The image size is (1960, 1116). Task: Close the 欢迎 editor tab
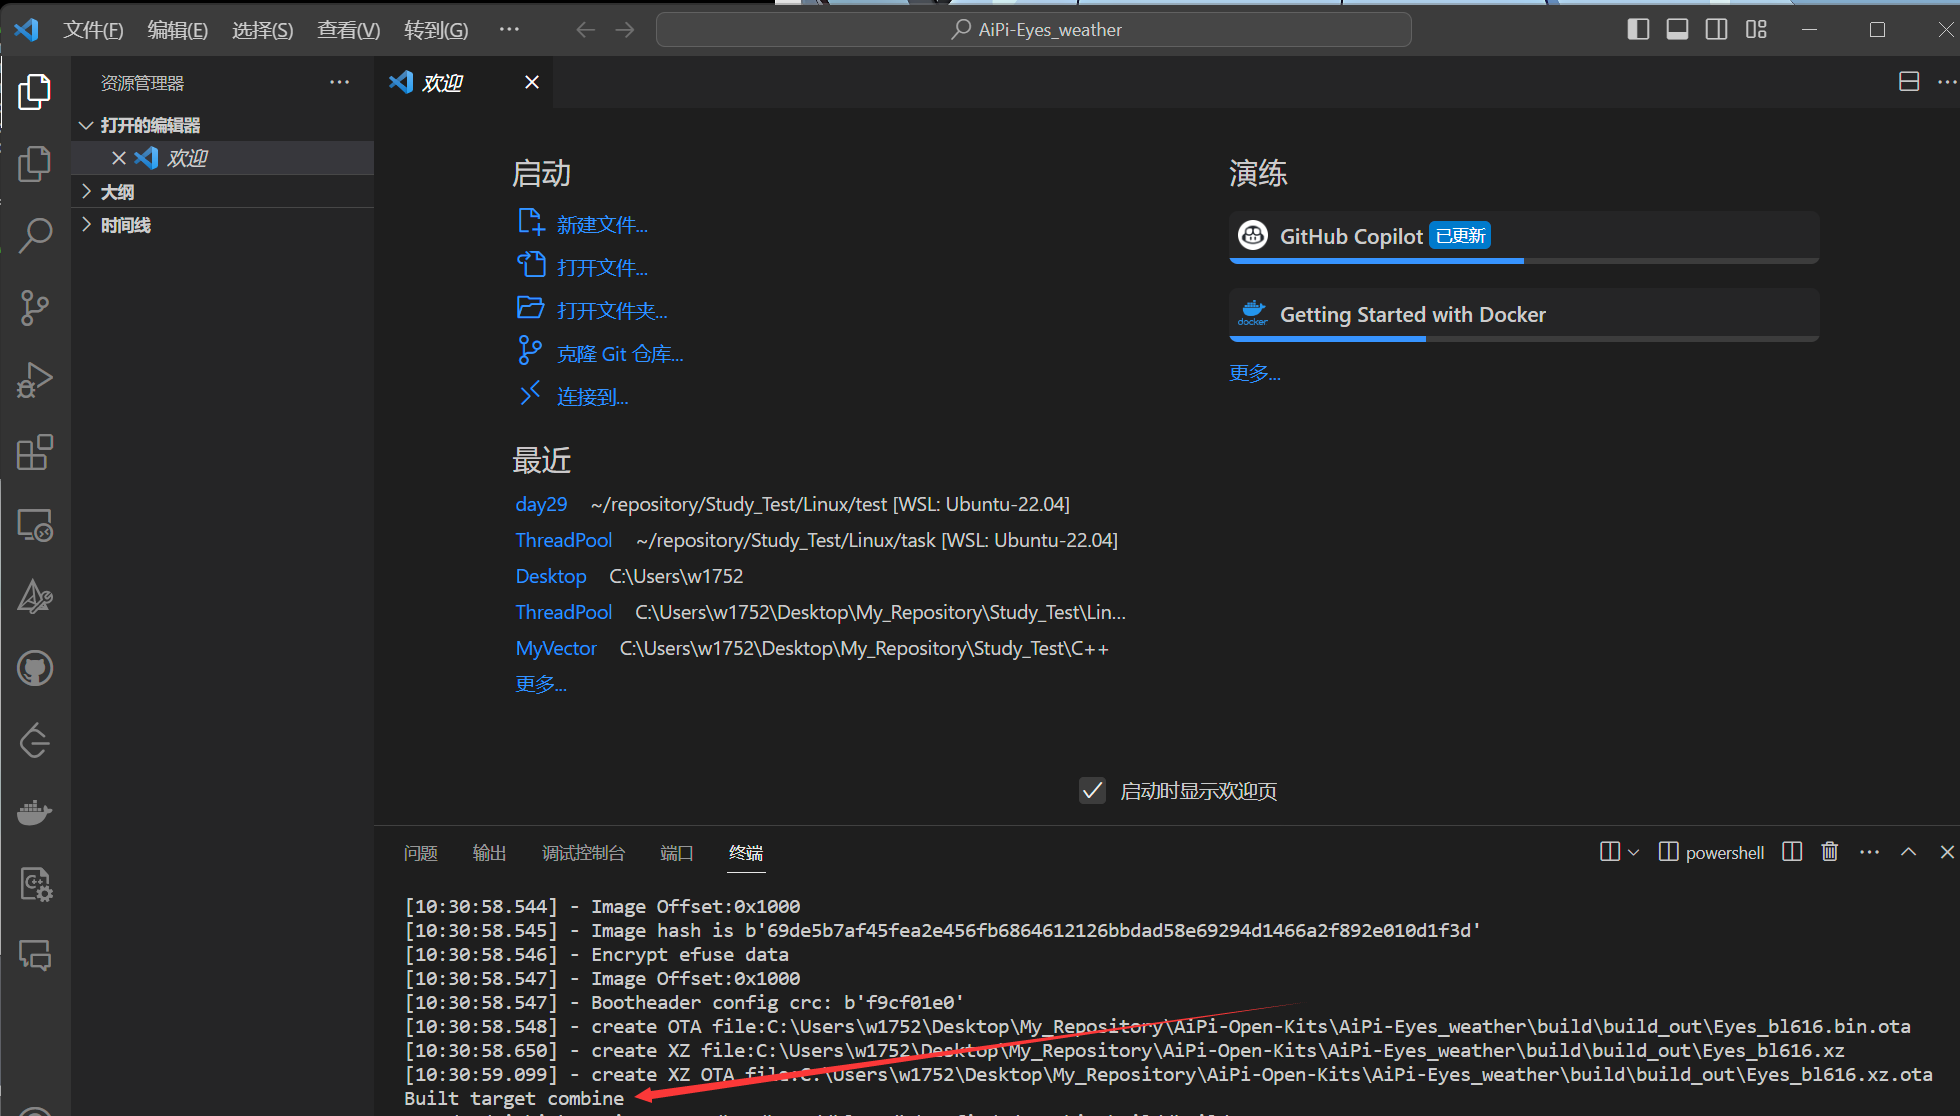pyautogui.click(x=532, y=82)
